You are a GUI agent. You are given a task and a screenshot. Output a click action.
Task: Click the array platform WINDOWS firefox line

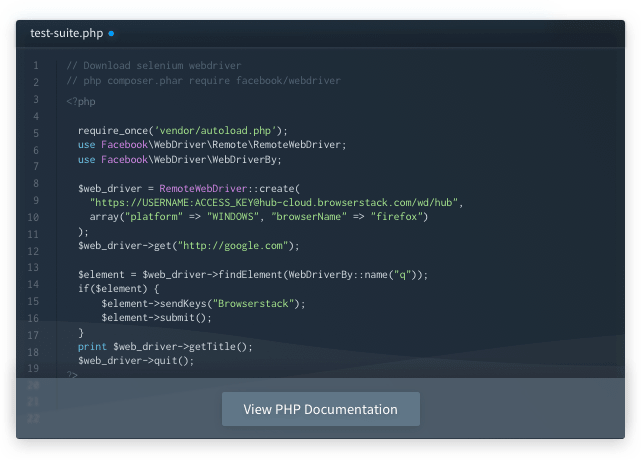coord(259,217)
